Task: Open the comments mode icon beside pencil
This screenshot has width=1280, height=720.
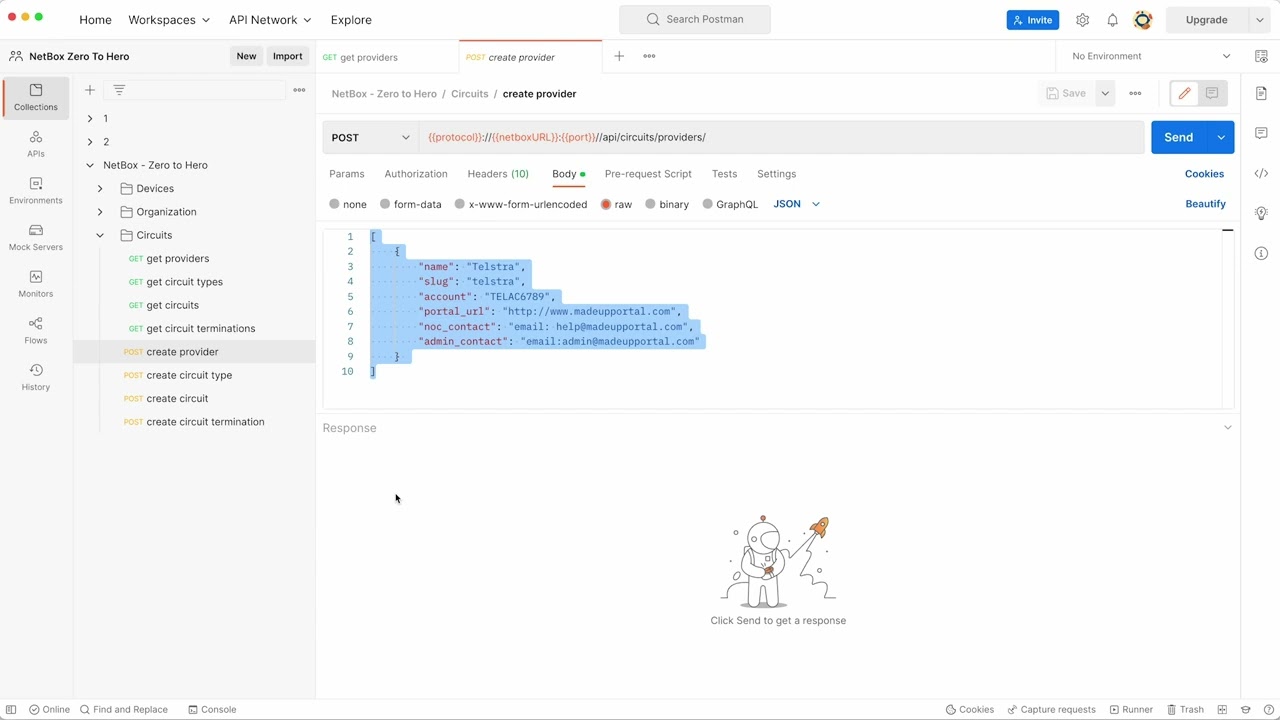Action: coord(1212,93)
